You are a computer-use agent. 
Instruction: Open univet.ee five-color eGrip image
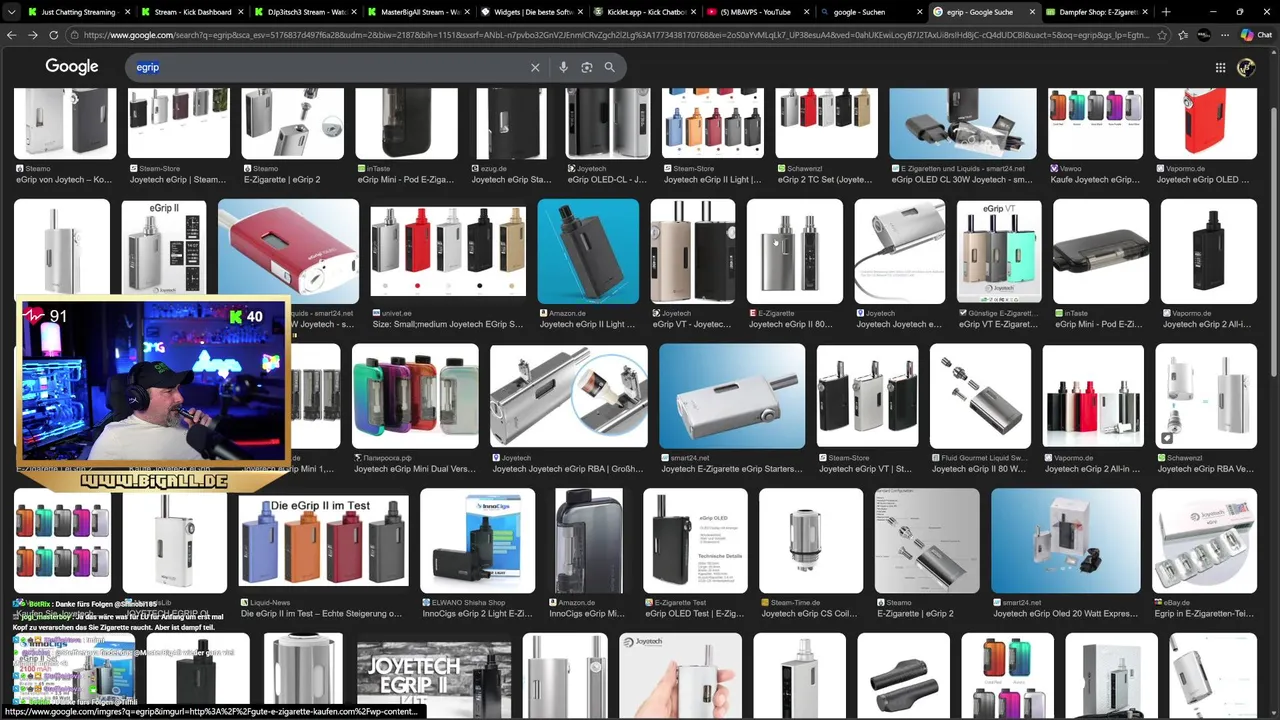point(448,251)
